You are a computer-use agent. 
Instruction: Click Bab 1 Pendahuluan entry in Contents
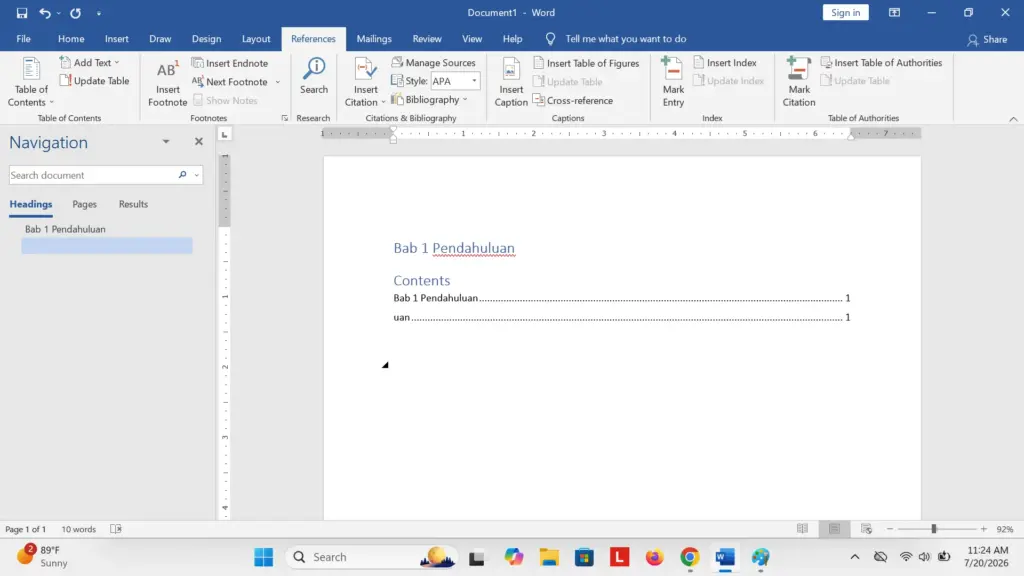(x=621, y=298)
